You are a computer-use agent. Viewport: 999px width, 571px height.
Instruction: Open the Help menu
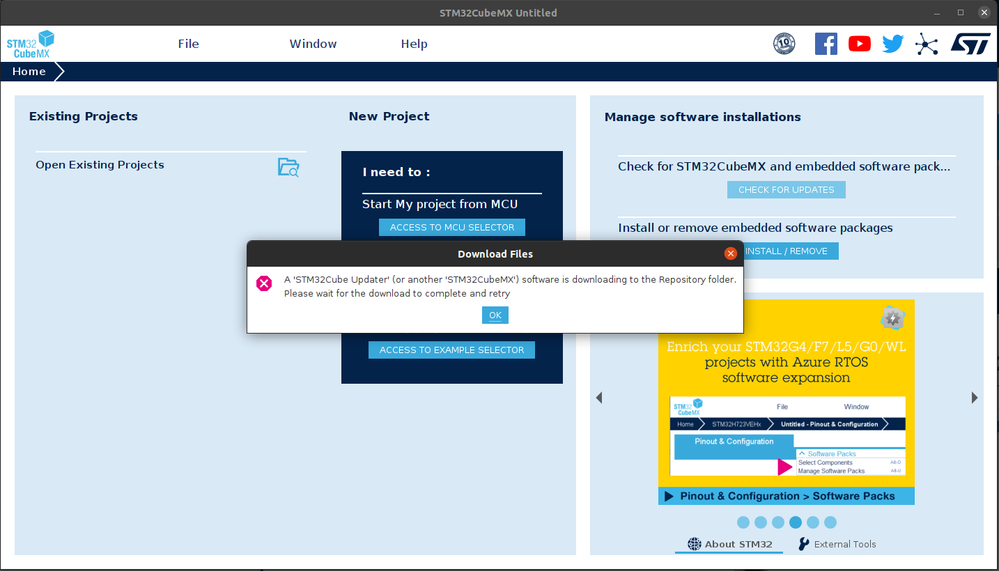pos(414,44)
